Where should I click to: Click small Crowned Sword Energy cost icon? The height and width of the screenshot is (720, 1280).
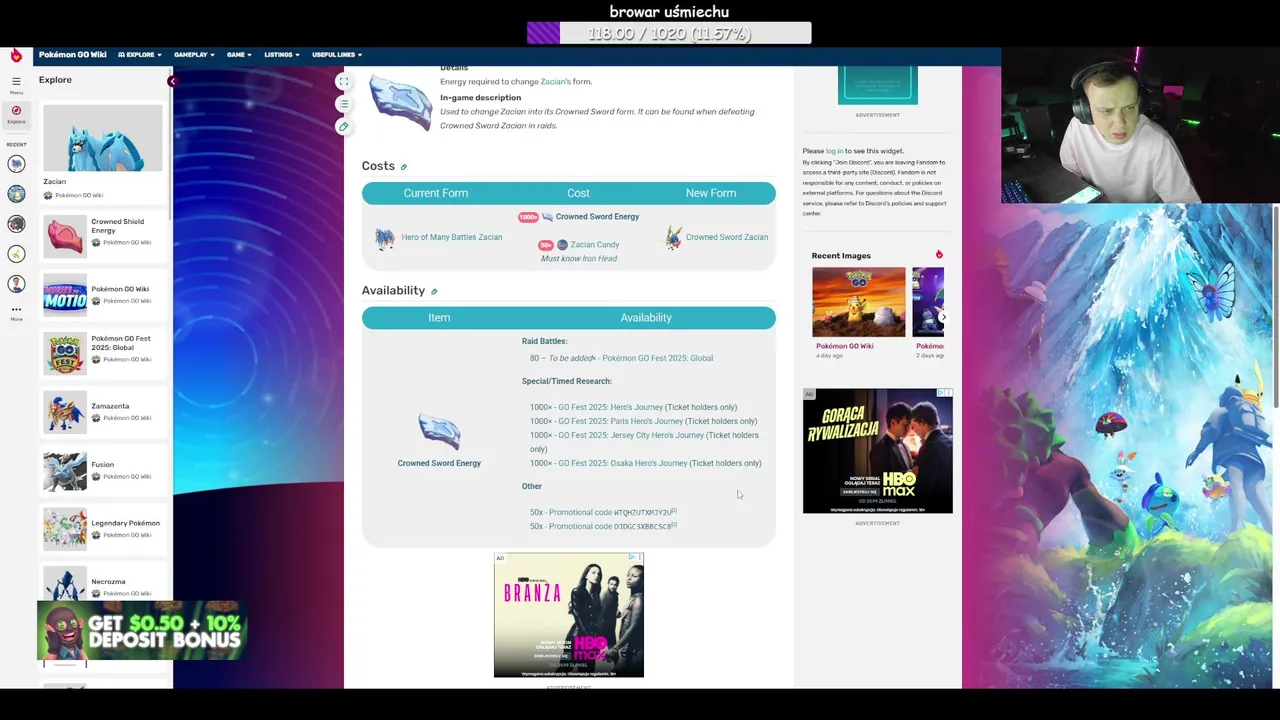(547, 217)
